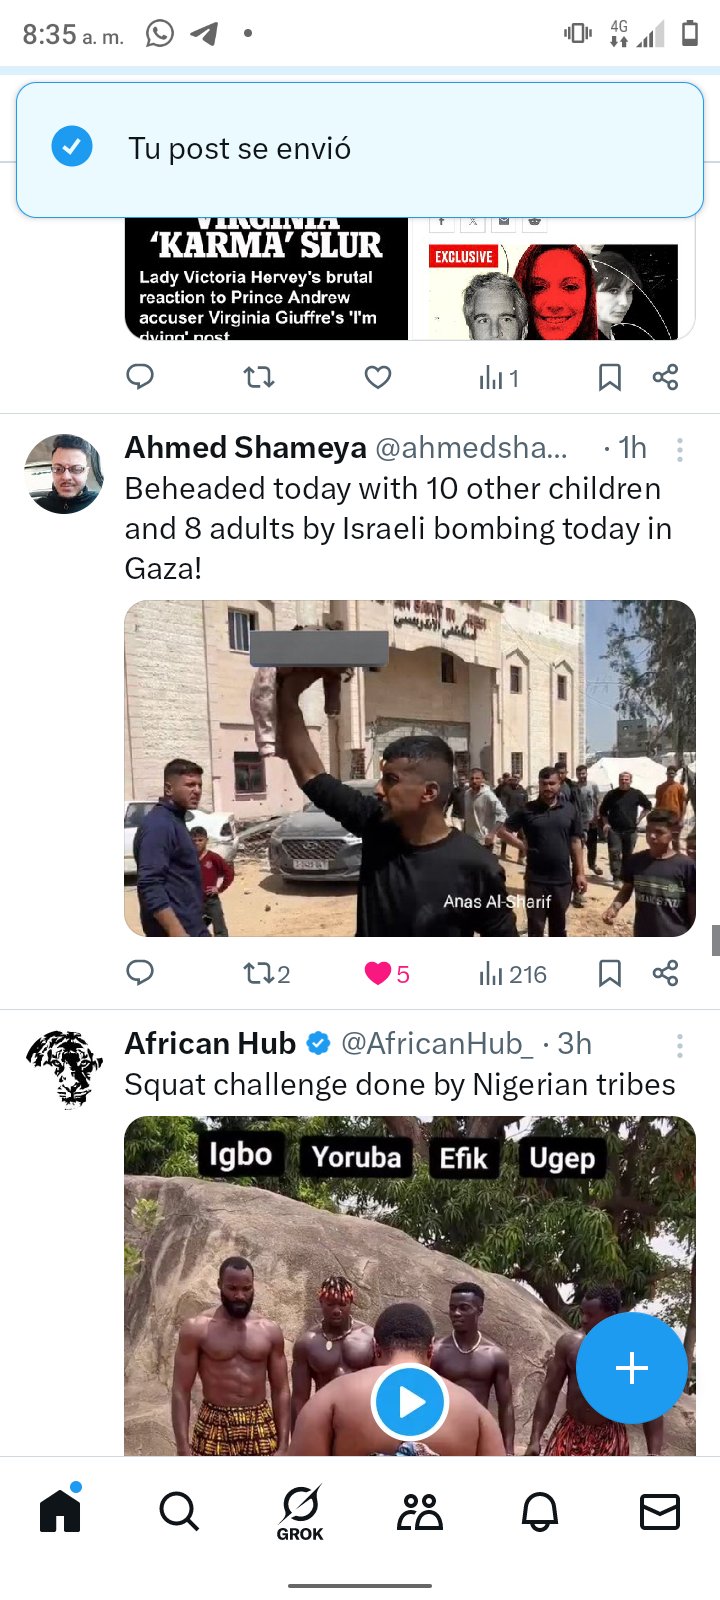Image resolution: width=720 pixels, height=1600 pixels.
Task: Share Ahmed Shameya's post
Action: click(665, 973)
